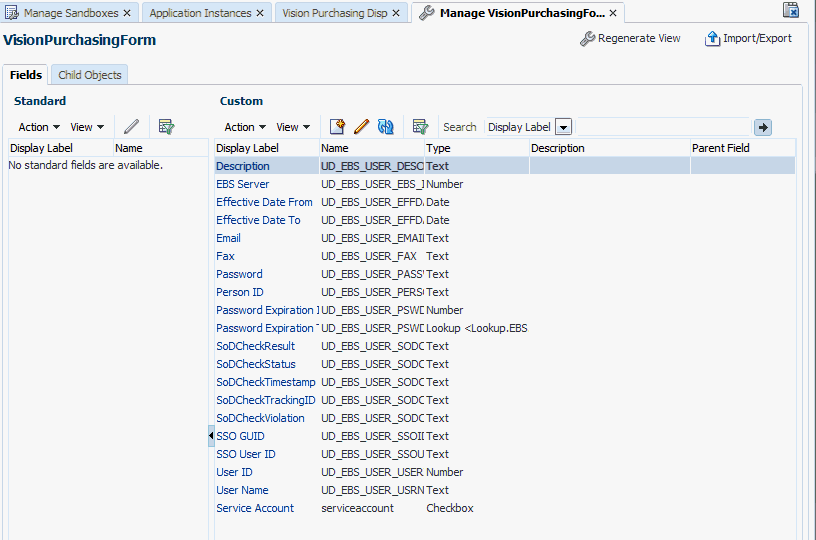Close the Vision Purchasing Disp tab
816x540 pixels.
point(396,13)
